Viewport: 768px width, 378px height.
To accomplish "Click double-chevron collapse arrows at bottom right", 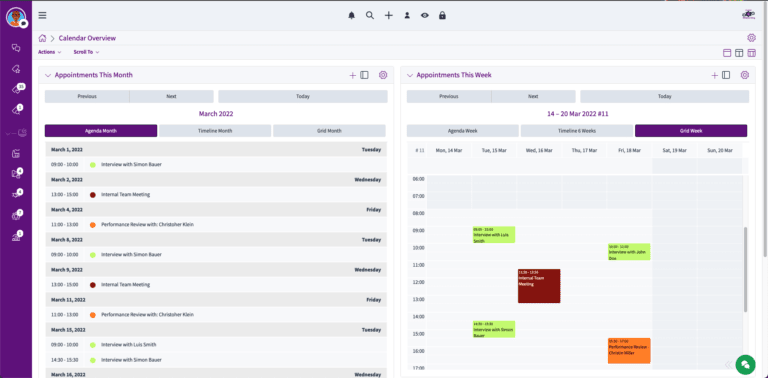I will [x=728, y=364].
